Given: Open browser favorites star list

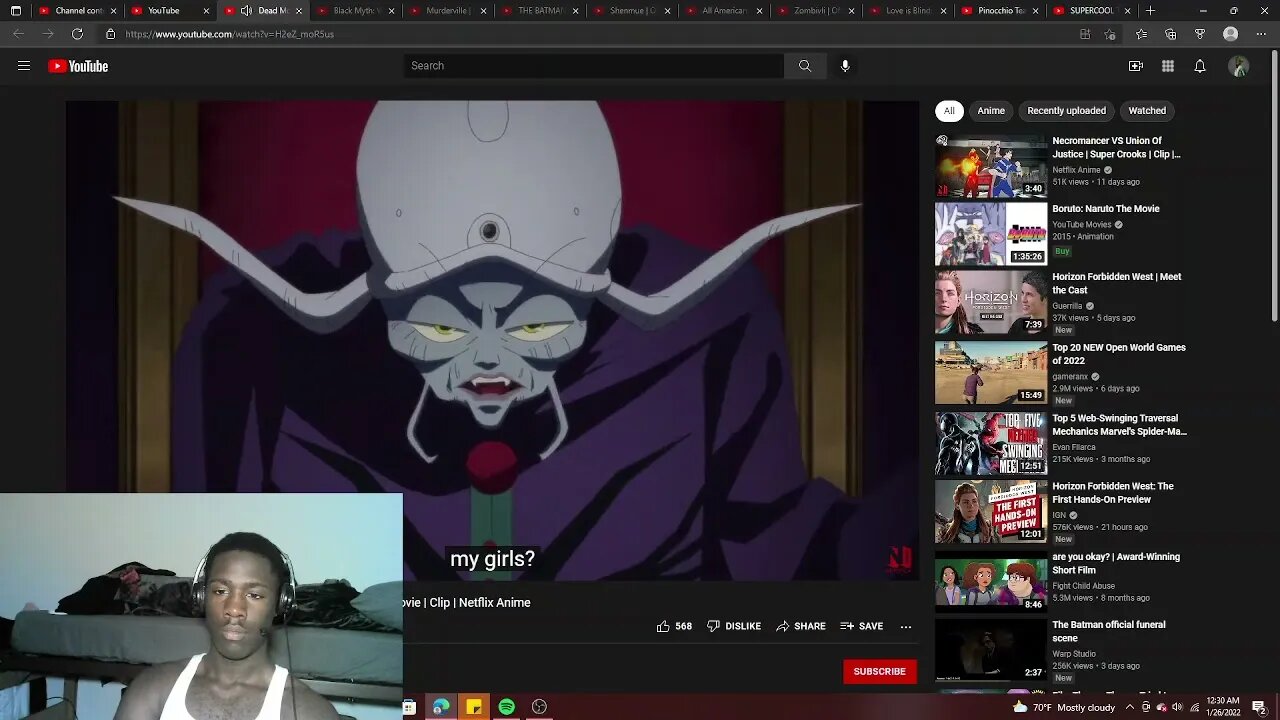Looking at the screenshot, I should pos(1141,34).
